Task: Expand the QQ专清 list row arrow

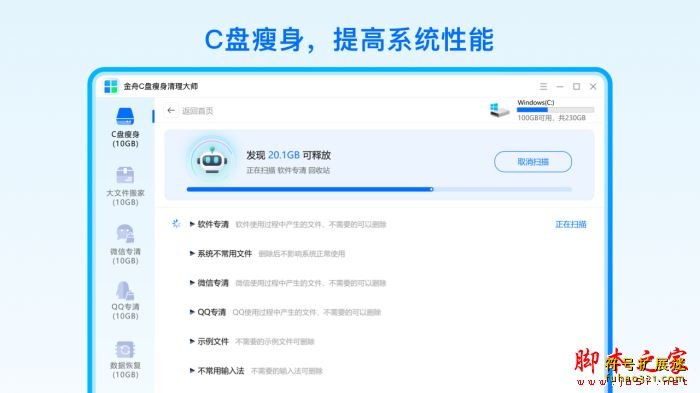Action: tap(192, 312)
